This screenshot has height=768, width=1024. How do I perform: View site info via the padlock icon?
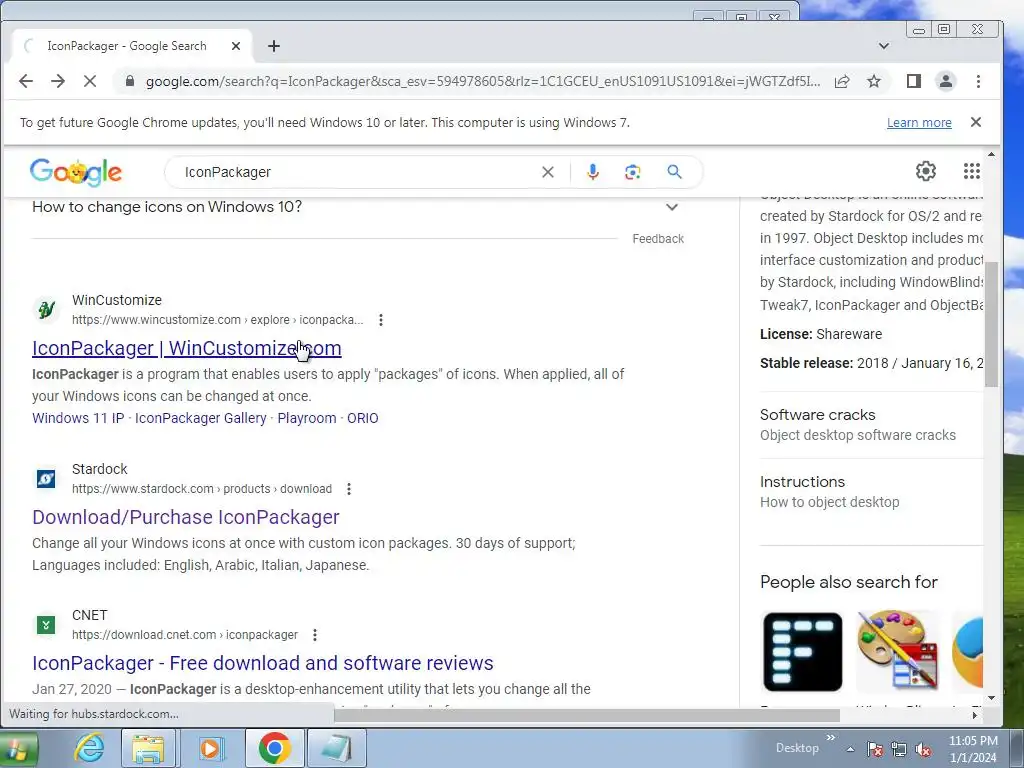pos(130,81)
